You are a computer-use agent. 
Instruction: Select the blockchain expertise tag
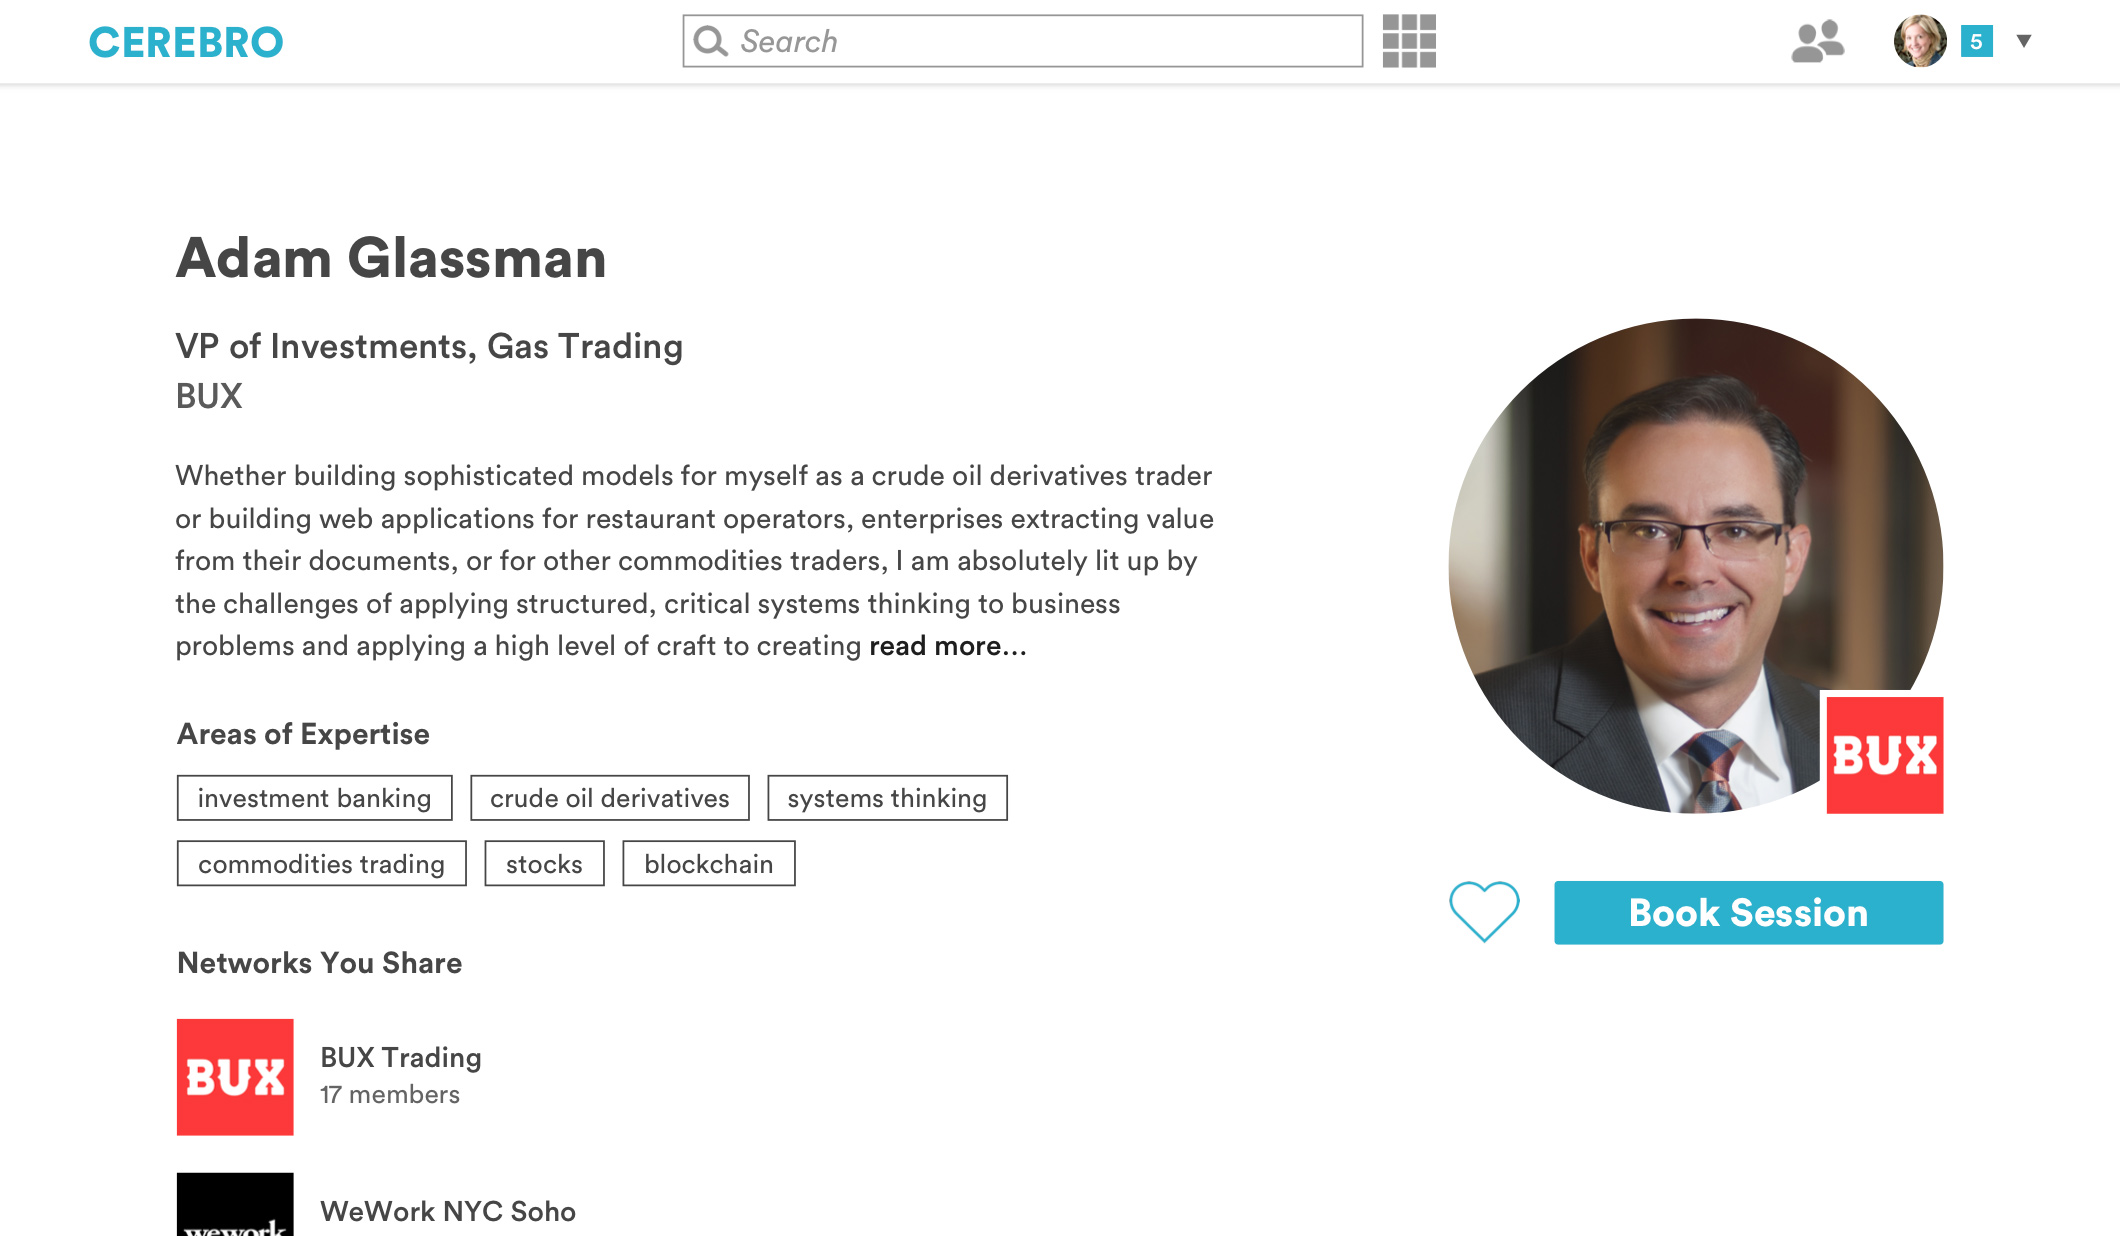pos(708,864)
